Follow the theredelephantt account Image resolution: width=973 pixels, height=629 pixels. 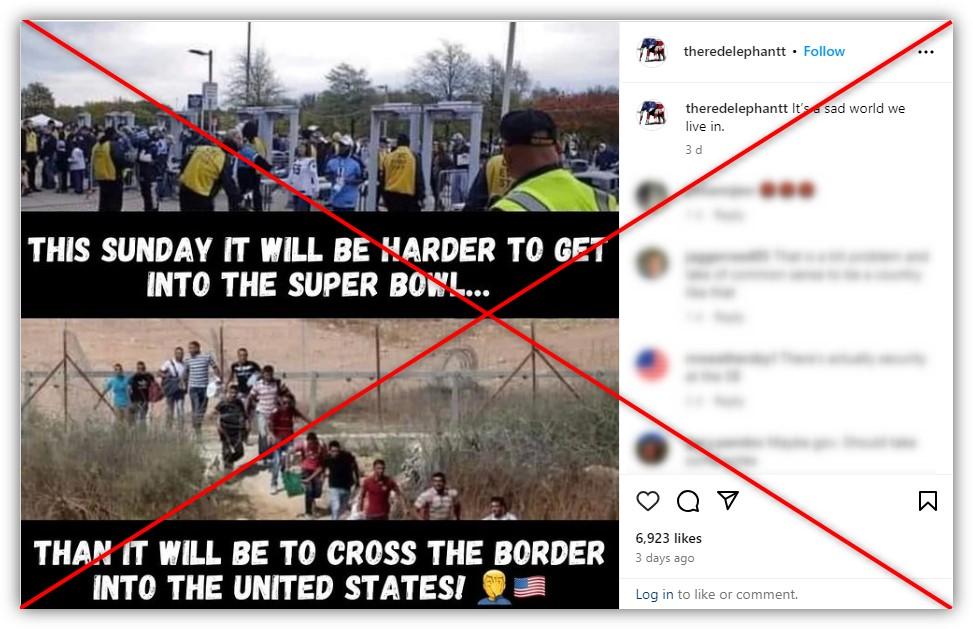824,51
